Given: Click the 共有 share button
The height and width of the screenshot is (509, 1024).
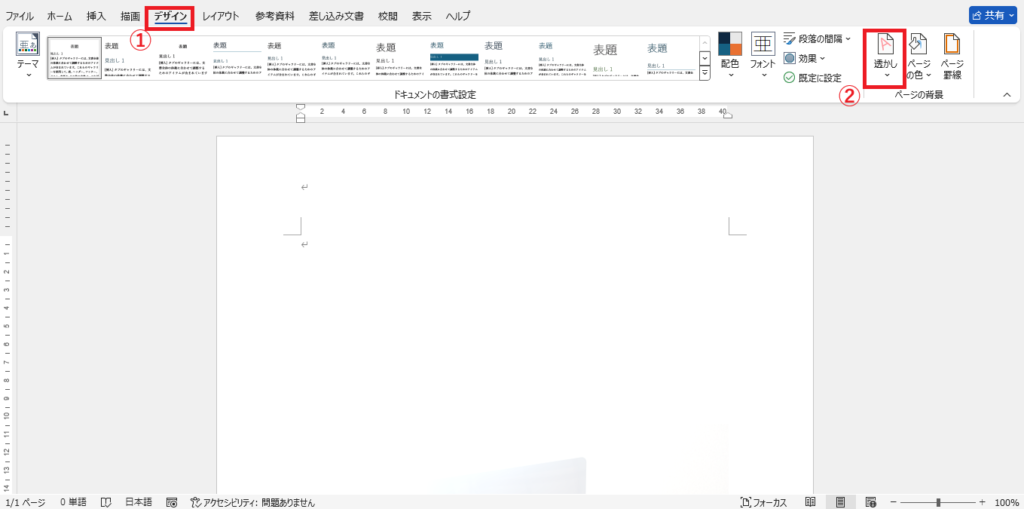Looking at the screenshot, I should [993, 16].
